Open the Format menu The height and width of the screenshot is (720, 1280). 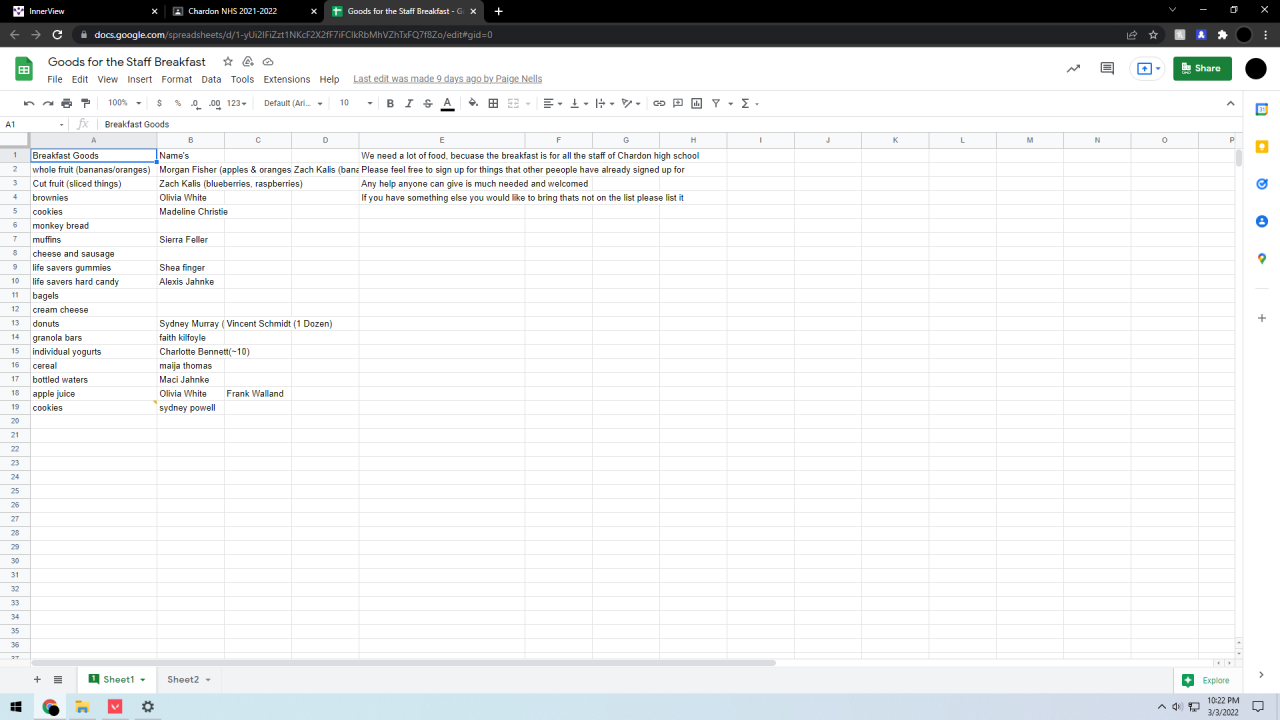(x=177, y=79)
